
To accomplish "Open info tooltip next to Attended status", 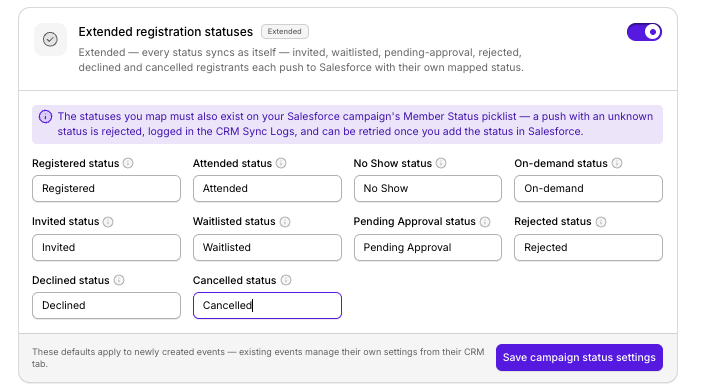I will coord(281,163).
